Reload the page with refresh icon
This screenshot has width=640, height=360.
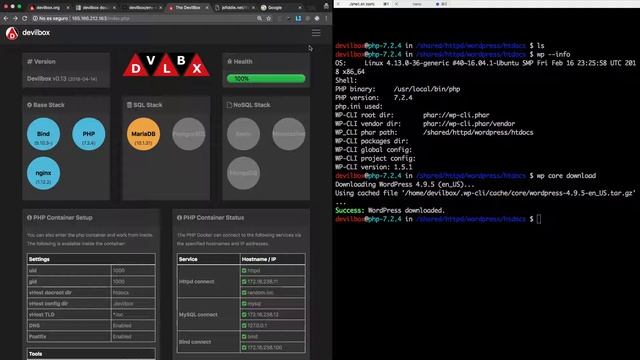click(24, 18)
